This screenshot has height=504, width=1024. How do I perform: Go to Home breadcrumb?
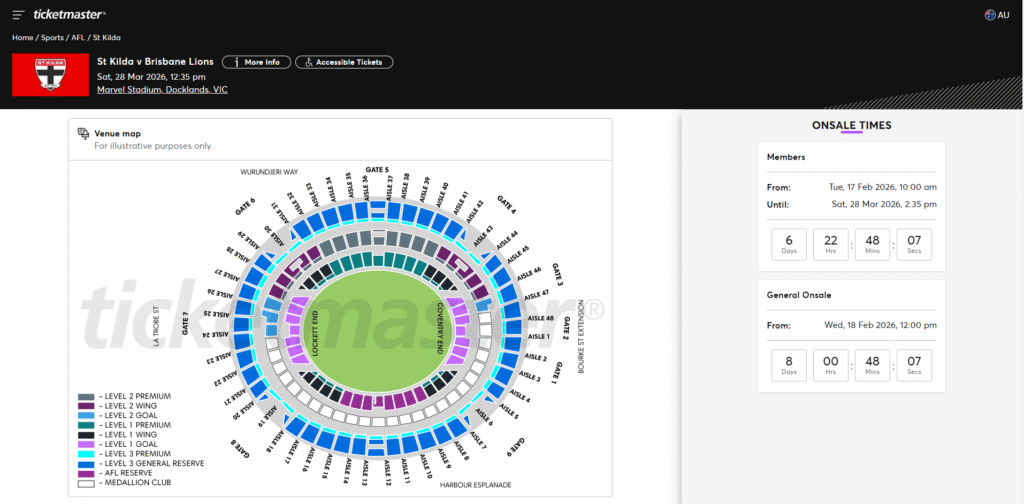coord(22,38)
